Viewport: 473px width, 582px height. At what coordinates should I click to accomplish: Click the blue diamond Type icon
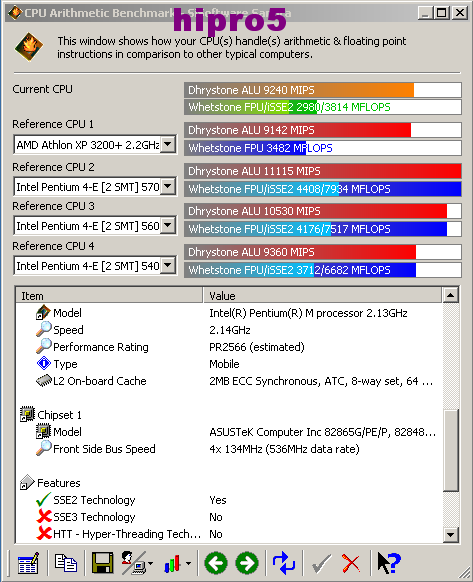[44, 363]
